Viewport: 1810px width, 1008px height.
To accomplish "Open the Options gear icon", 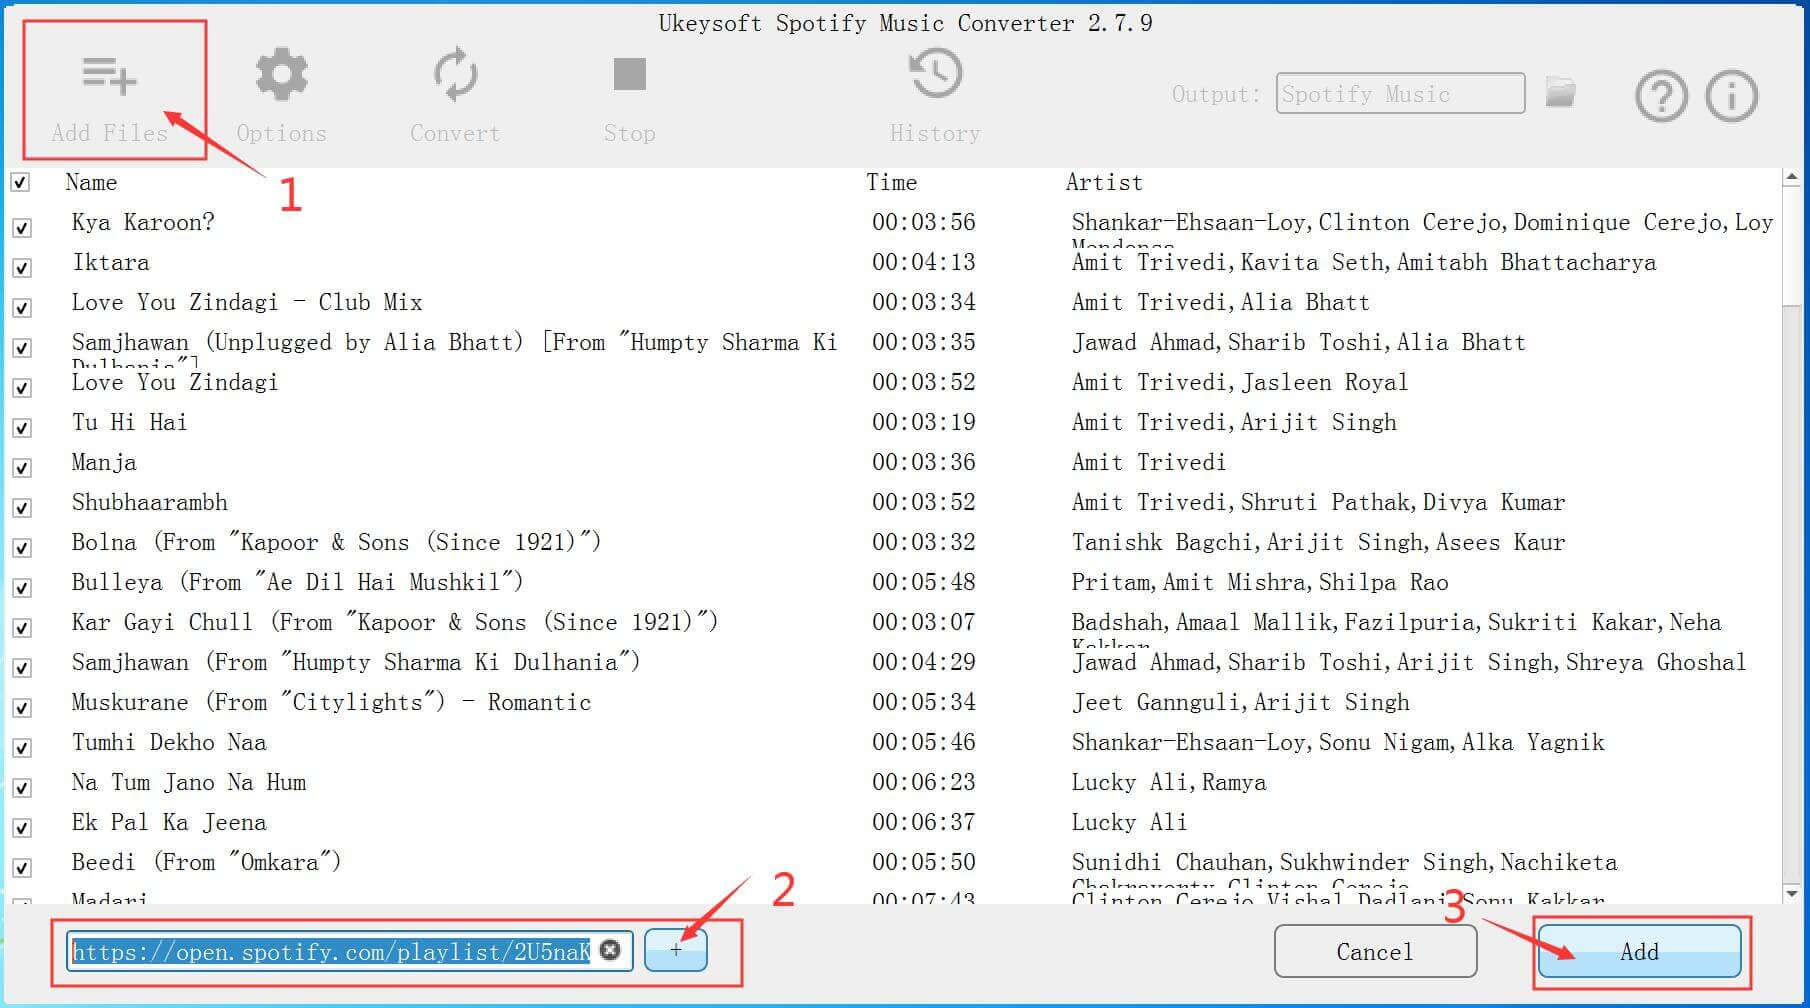I will point(281,75).
